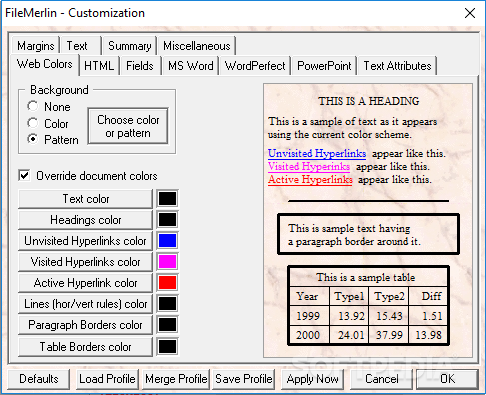Click Unvisited Hyperlinks color button
Viewport: 486px width, 395px height.
[86, 241]
